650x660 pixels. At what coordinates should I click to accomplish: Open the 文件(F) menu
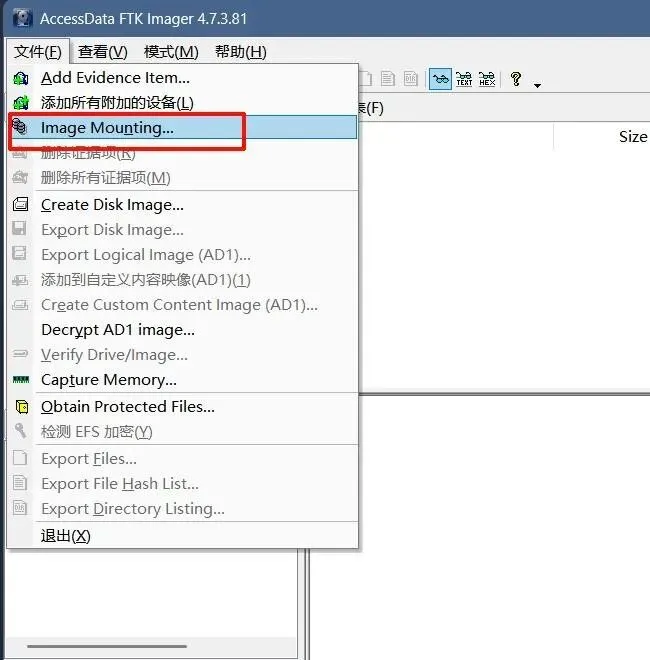click(x=38, y=52)
